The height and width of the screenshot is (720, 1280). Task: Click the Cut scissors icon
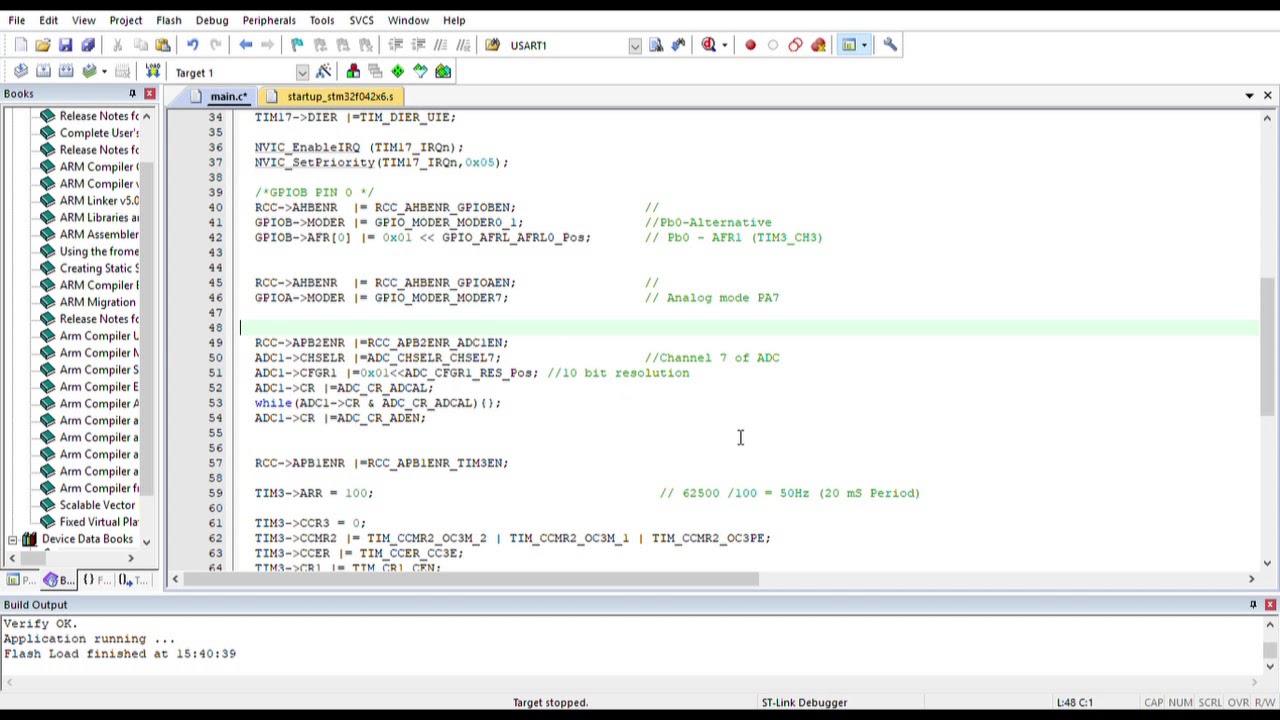point(117,45)
